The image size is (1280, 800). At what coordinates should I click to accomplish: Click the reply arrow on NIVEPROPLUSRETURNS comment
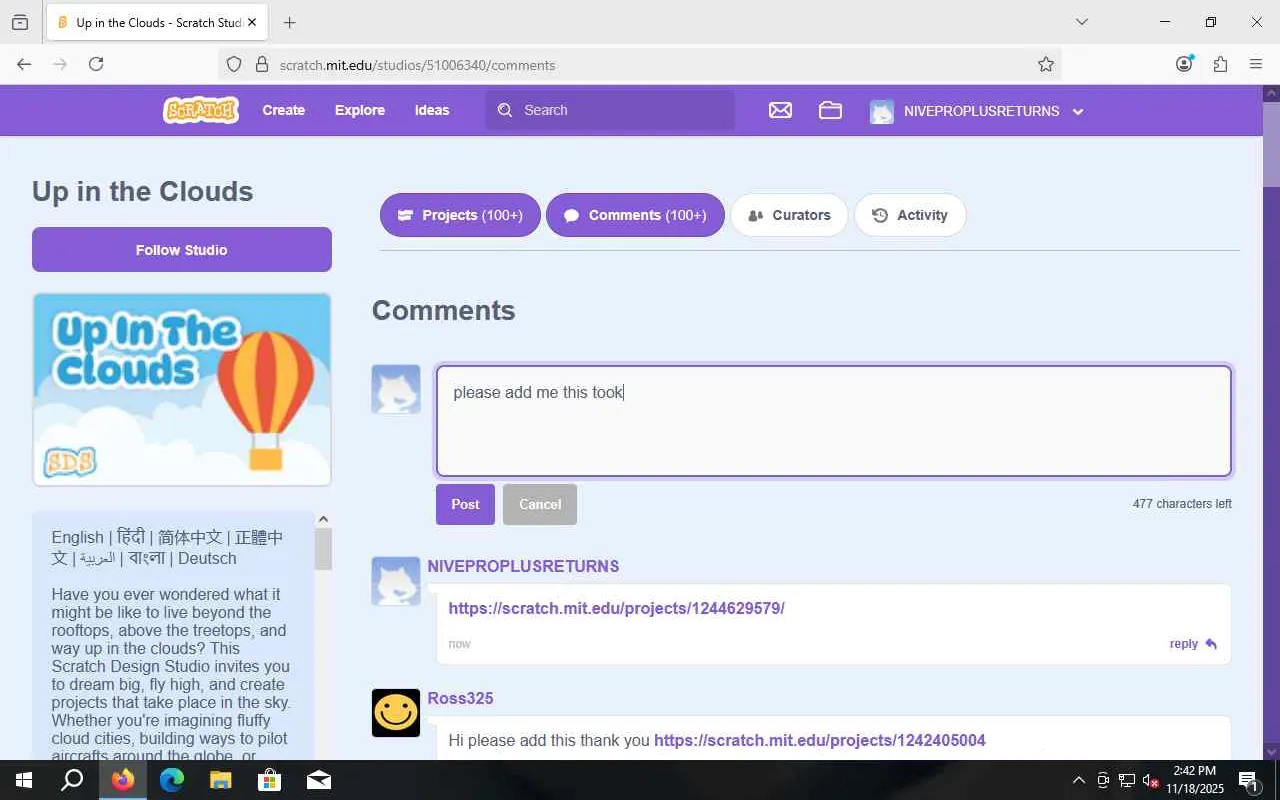coord(1211,644)
